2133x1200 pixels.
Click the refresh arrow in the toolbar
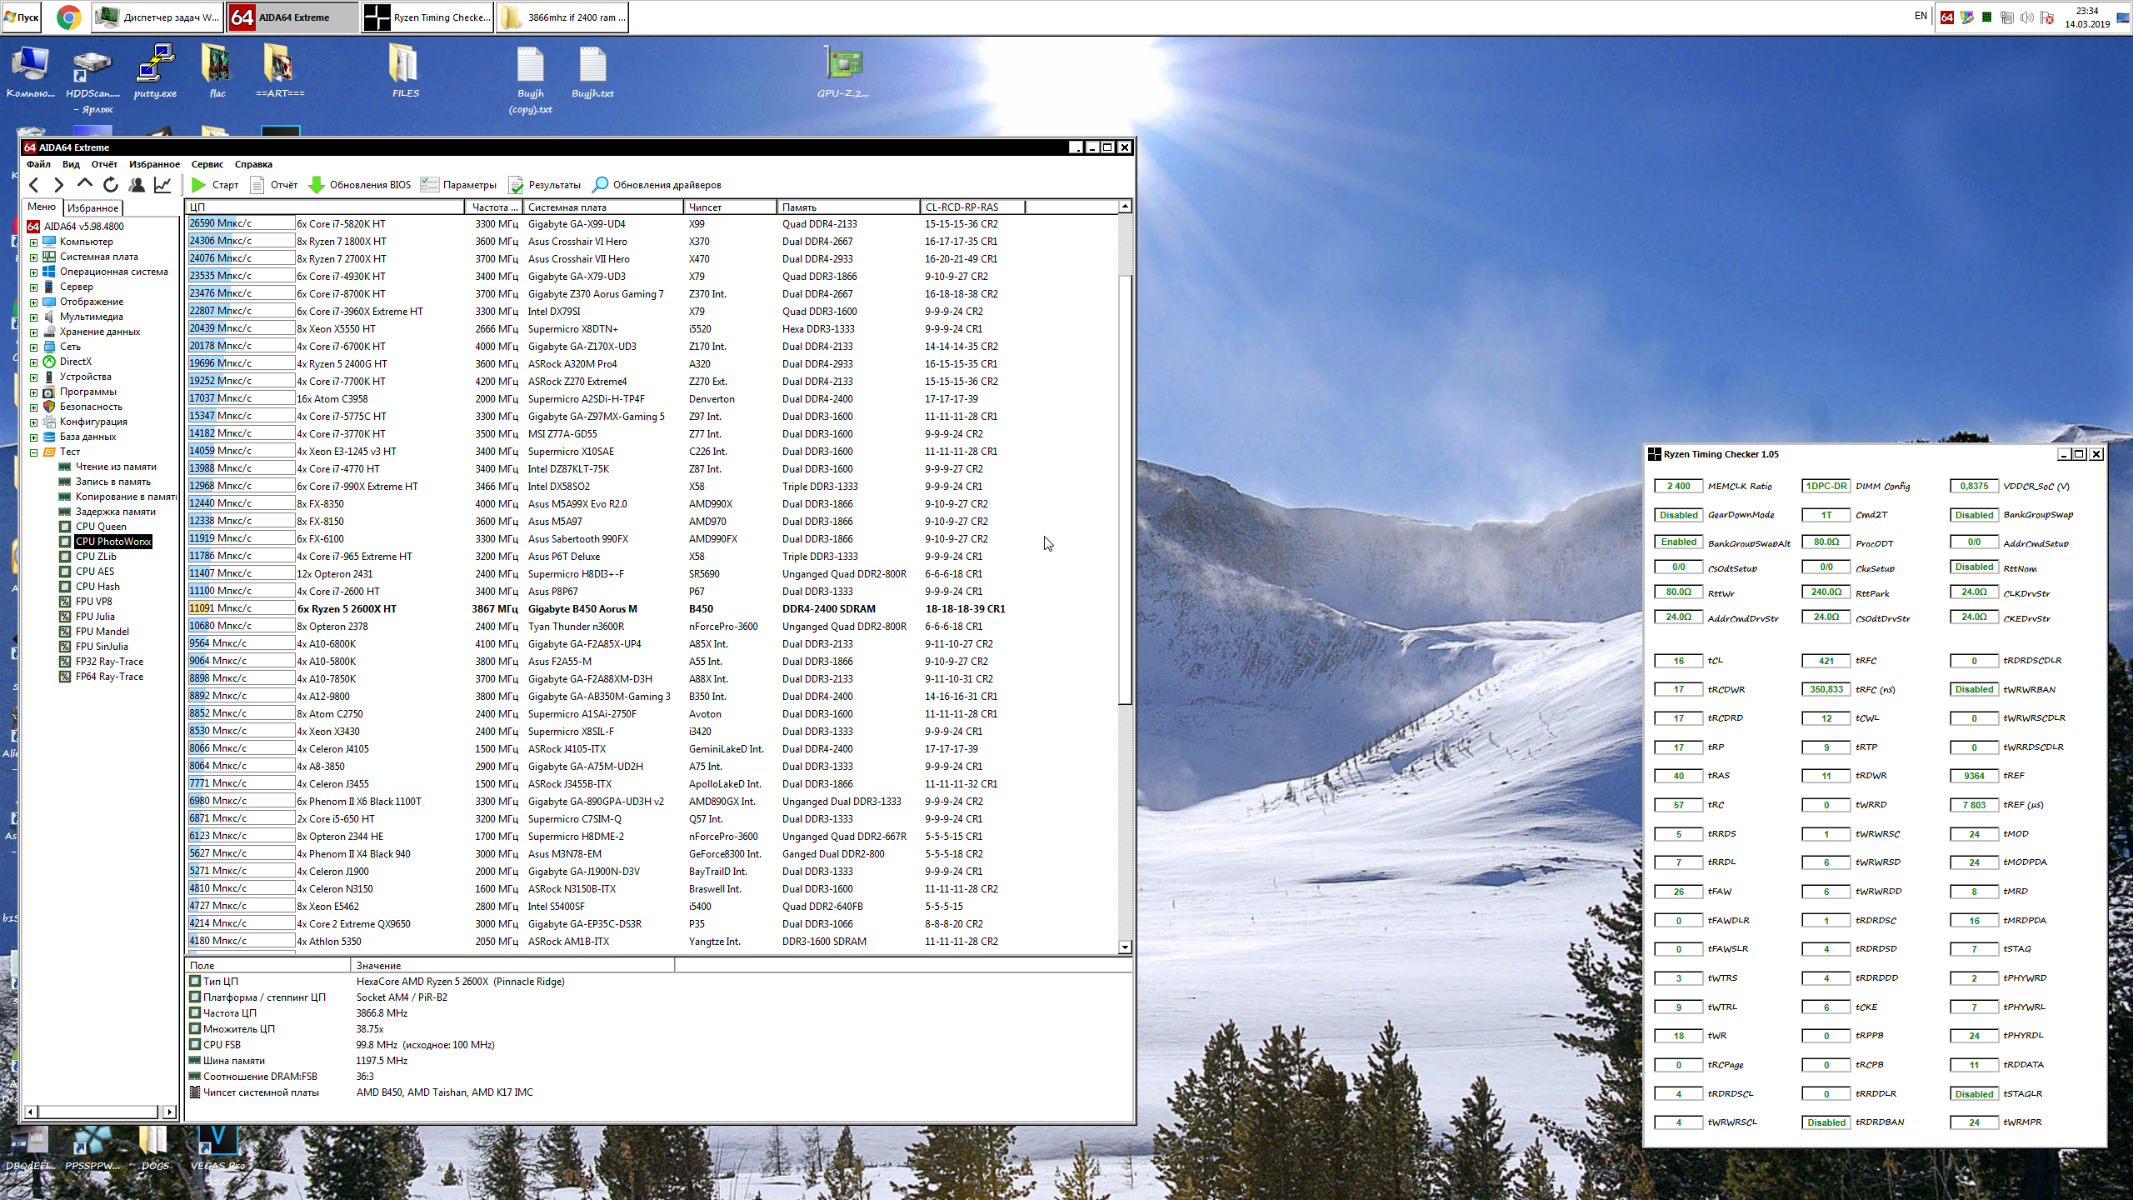click(111, 185)
